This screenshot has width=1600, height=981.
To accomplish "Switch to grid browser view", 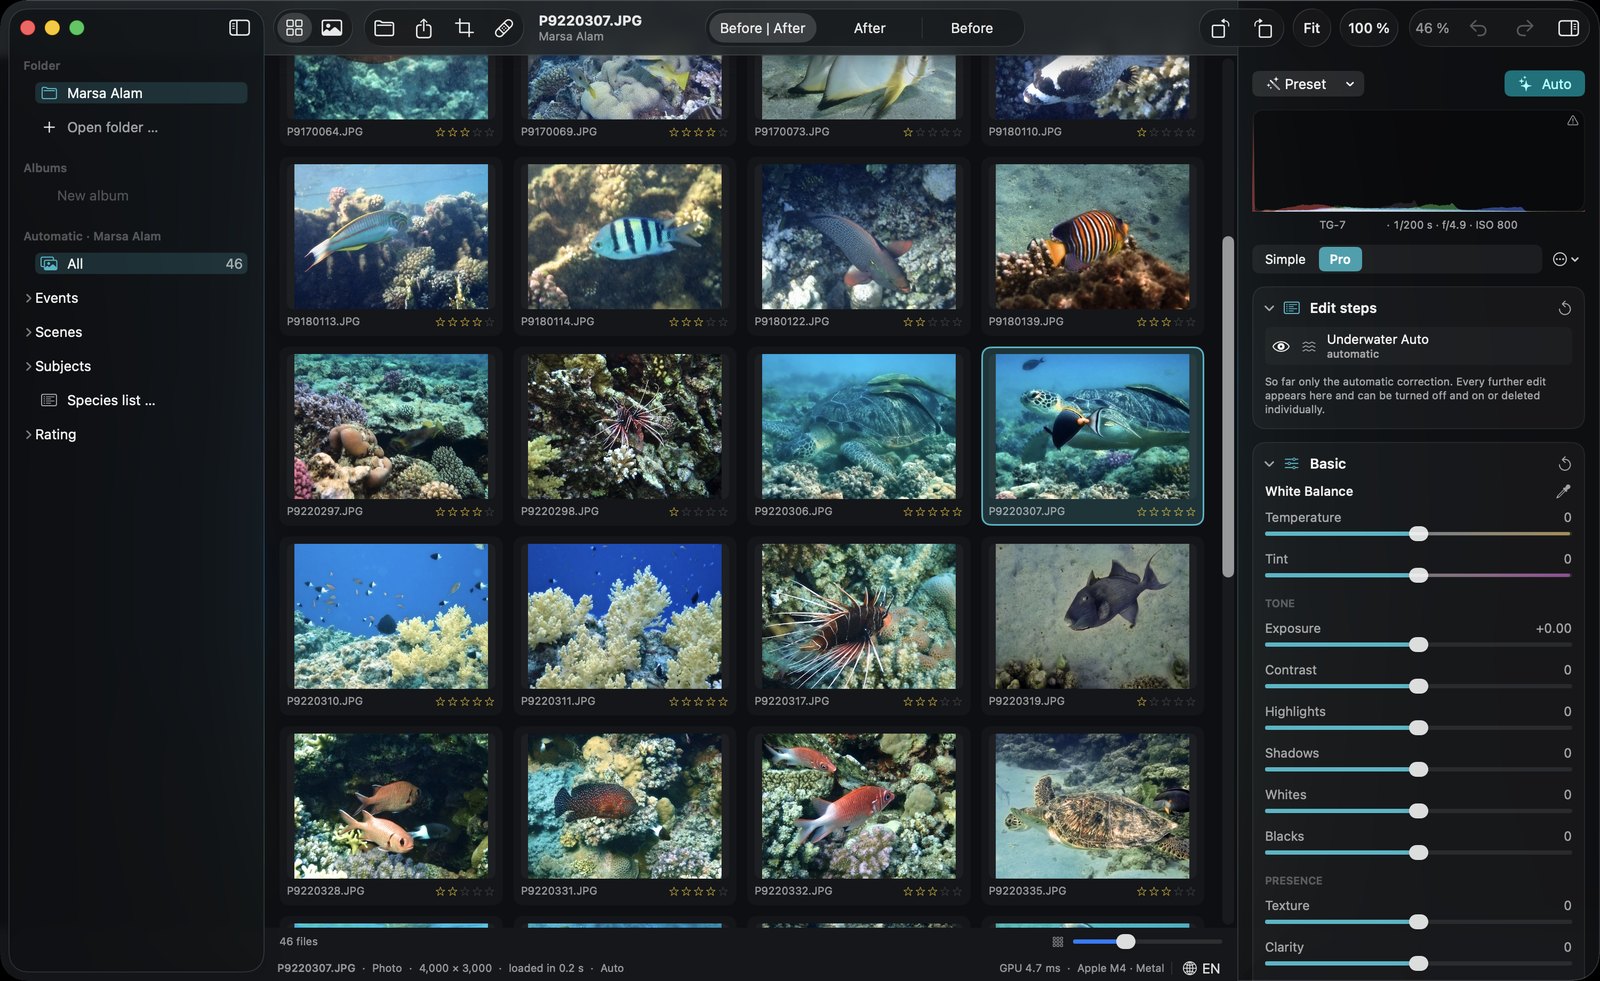I will tap(294, 28).
